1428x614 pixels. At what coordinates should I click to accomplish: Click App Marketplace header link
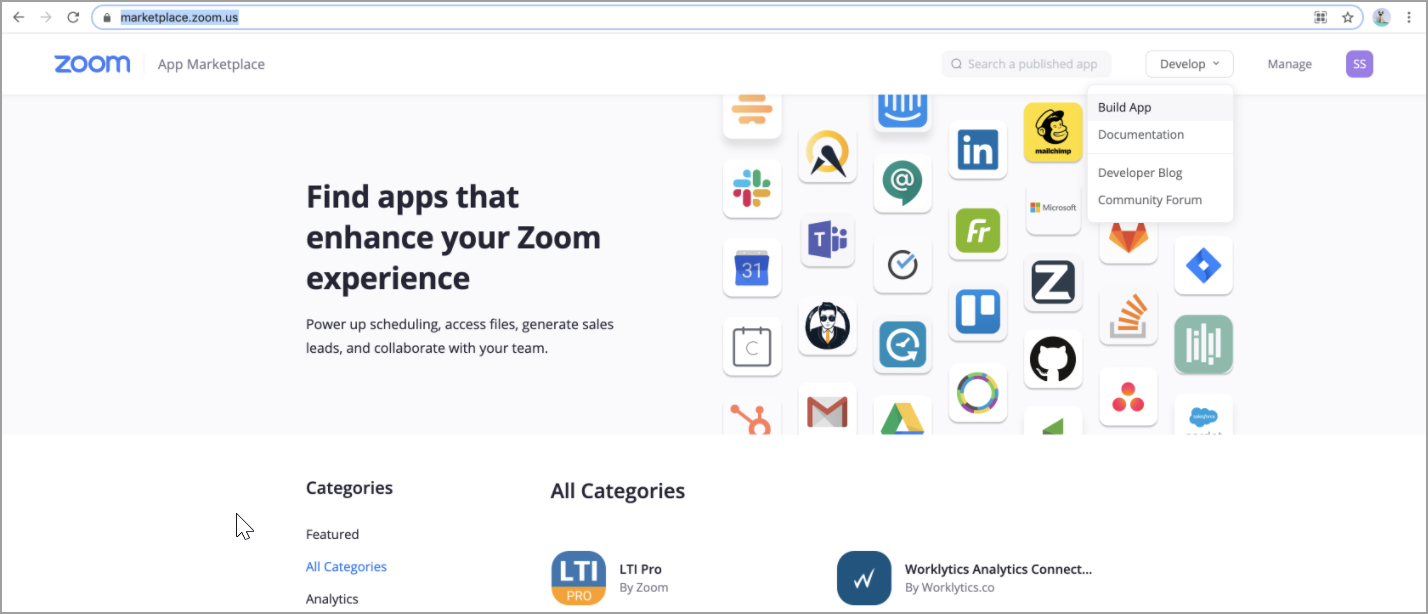pyautogui.click(x=211, y=64)
